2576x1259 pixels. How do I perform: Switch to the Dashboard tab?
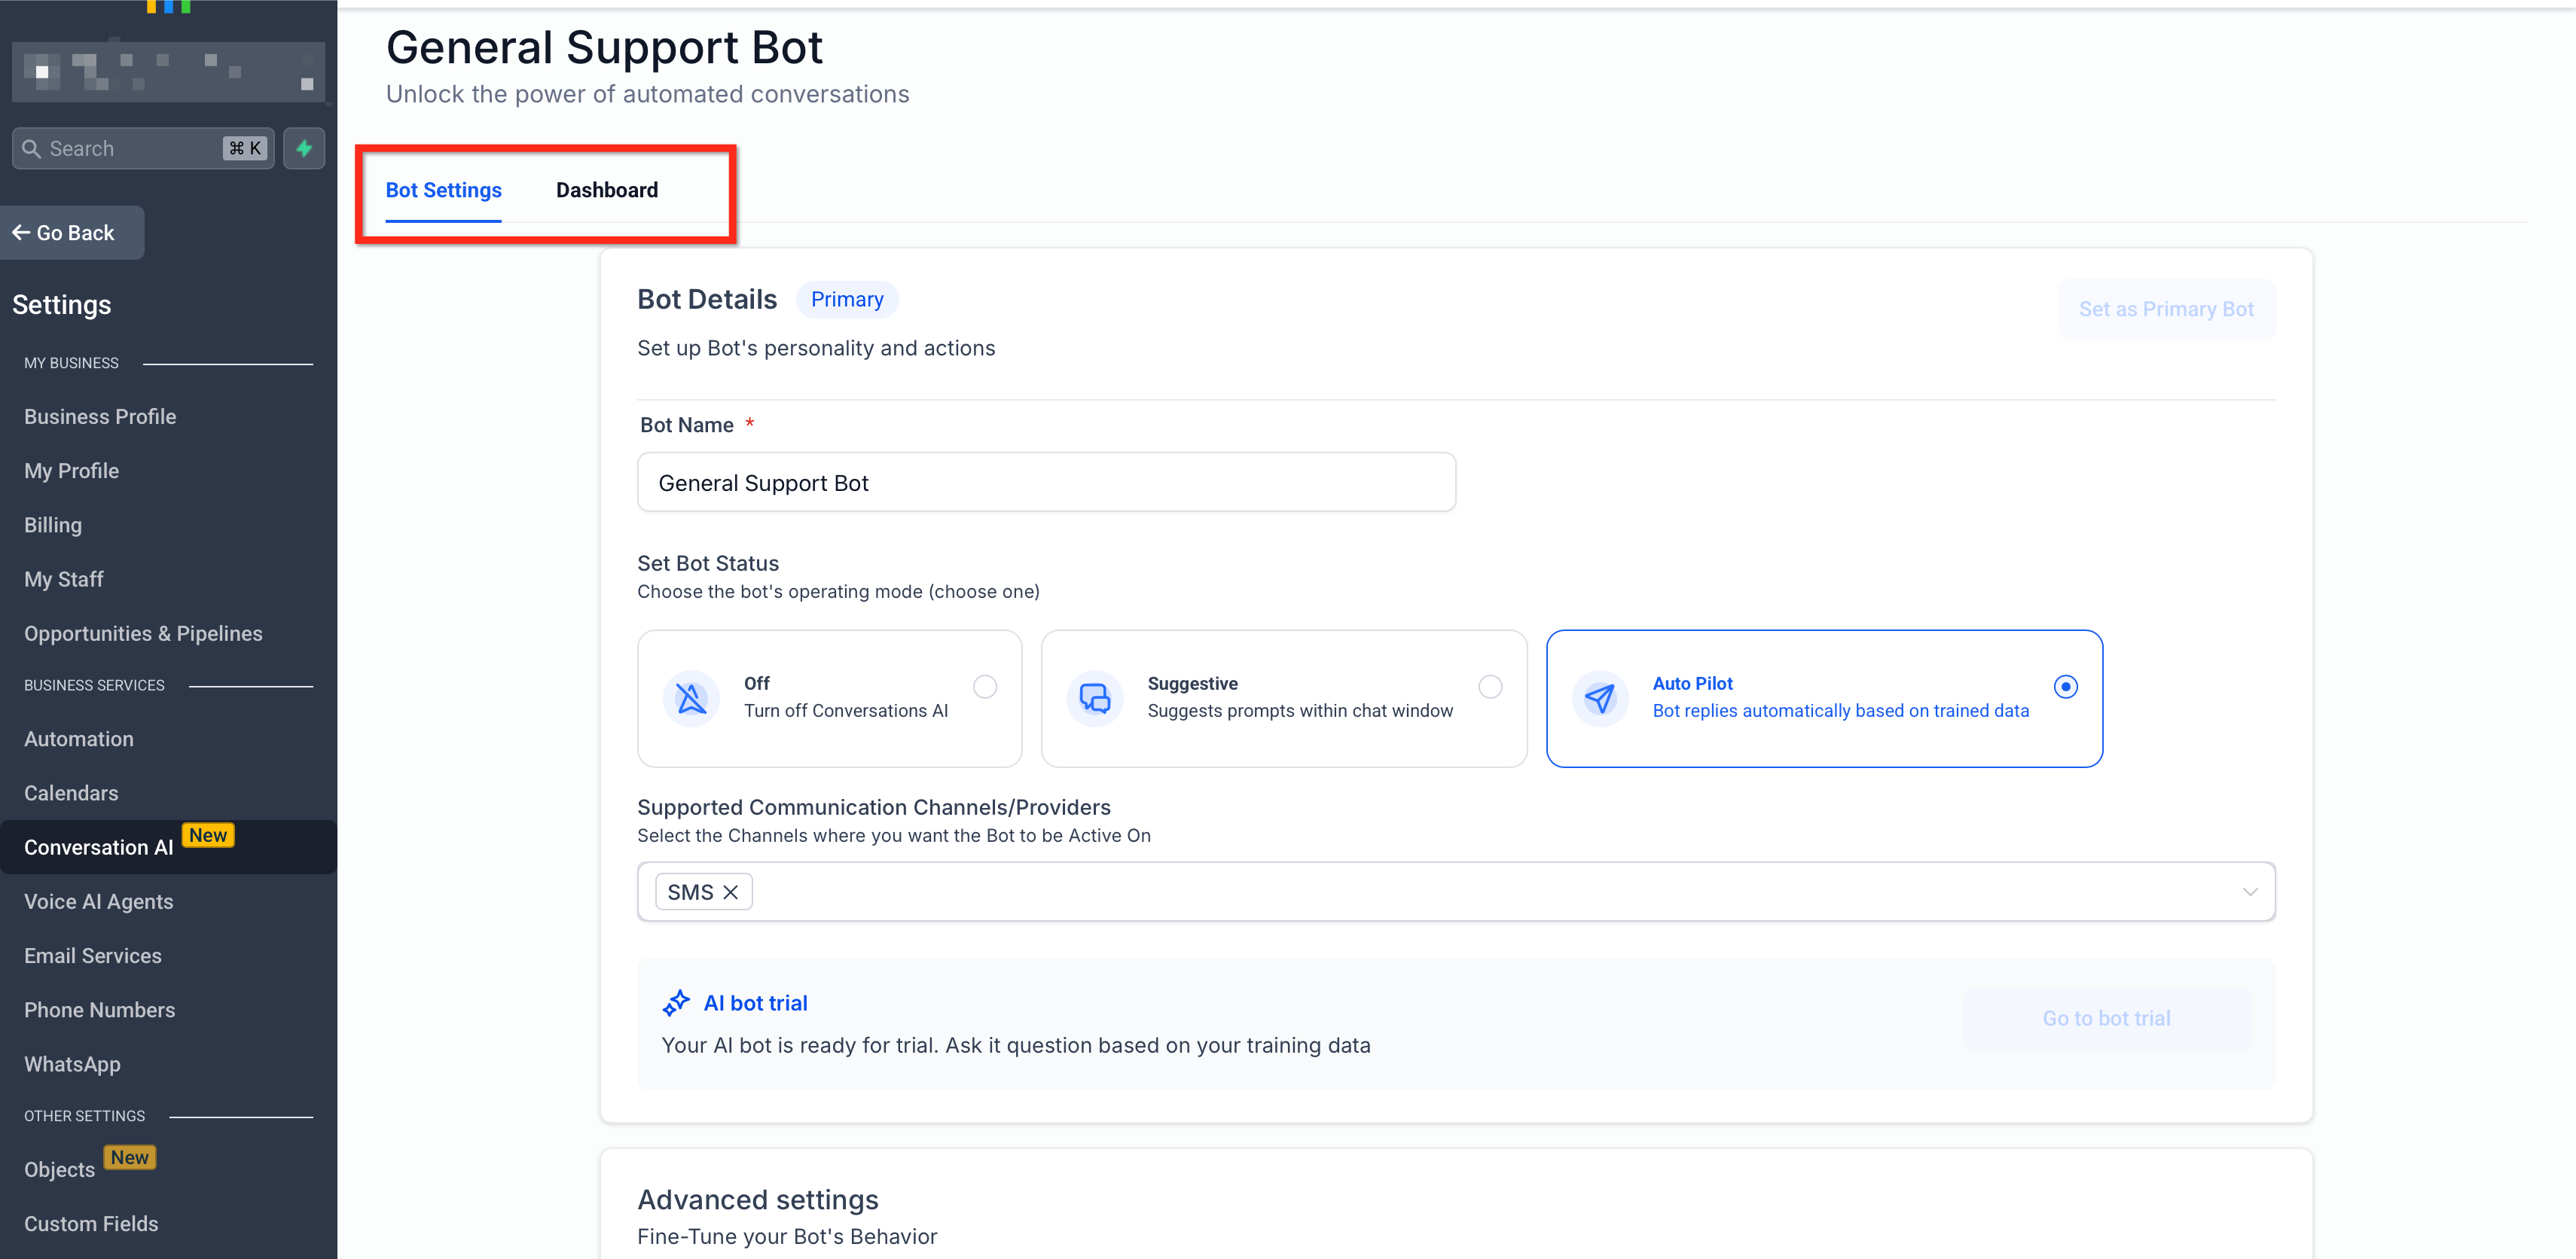(x=606, y=190)
